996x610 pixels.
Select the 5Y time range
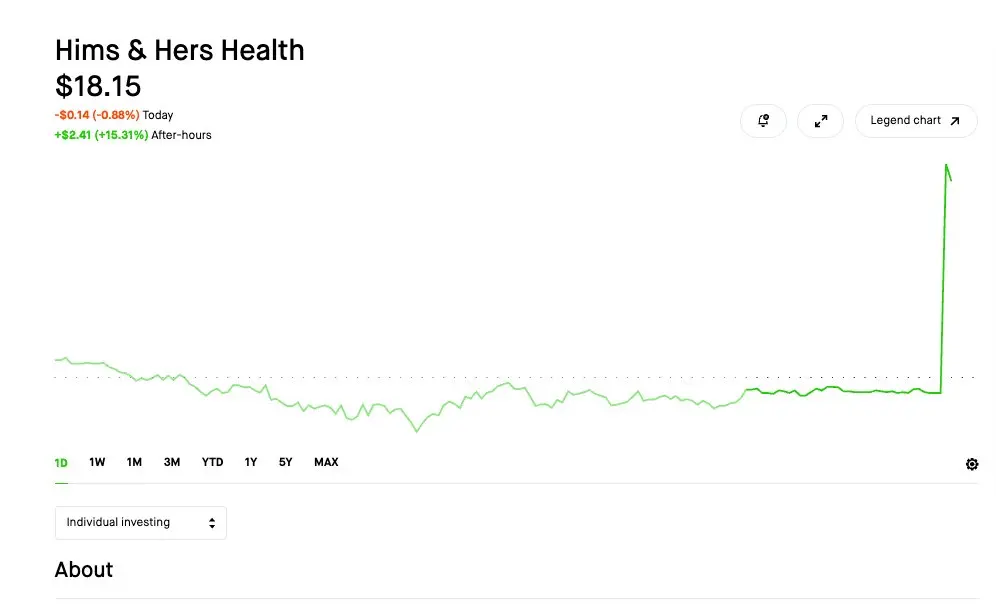point(285,462)
